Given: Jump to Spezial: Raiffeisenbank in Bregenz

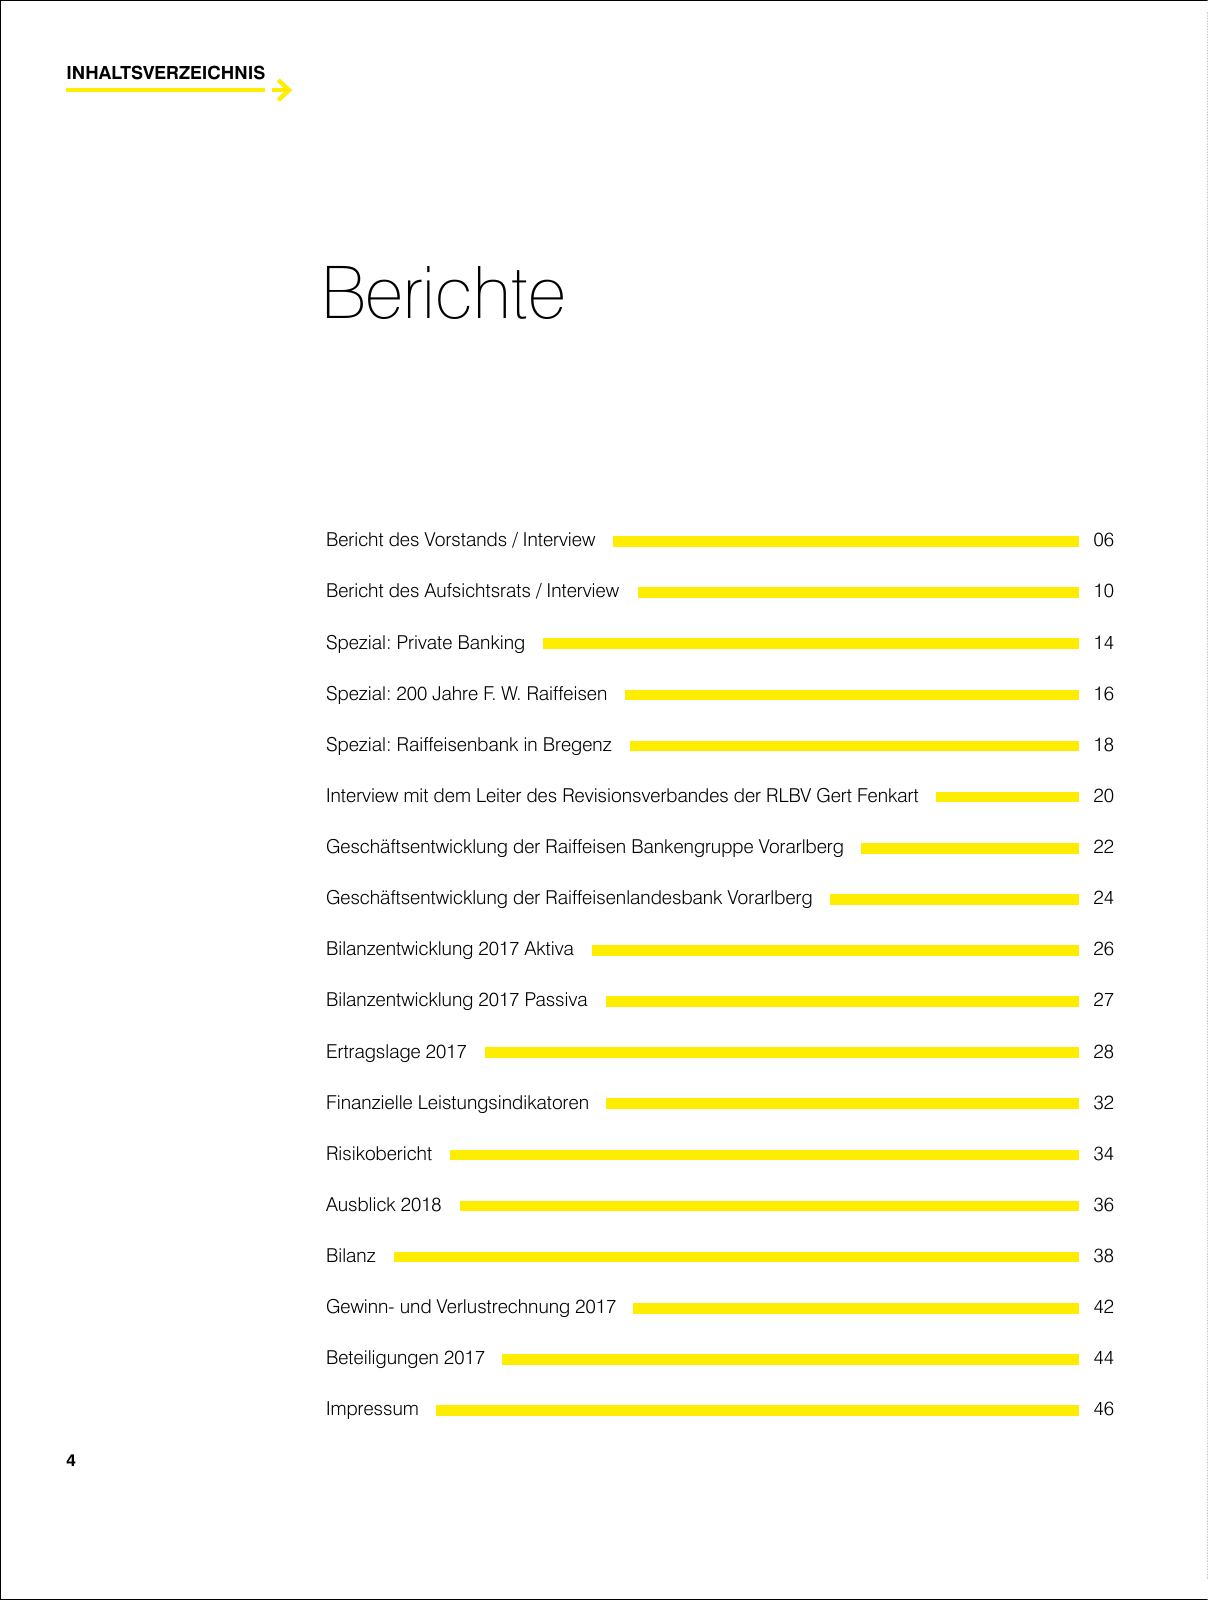Looking at the screenshot, I should click(x=468, y=745).
